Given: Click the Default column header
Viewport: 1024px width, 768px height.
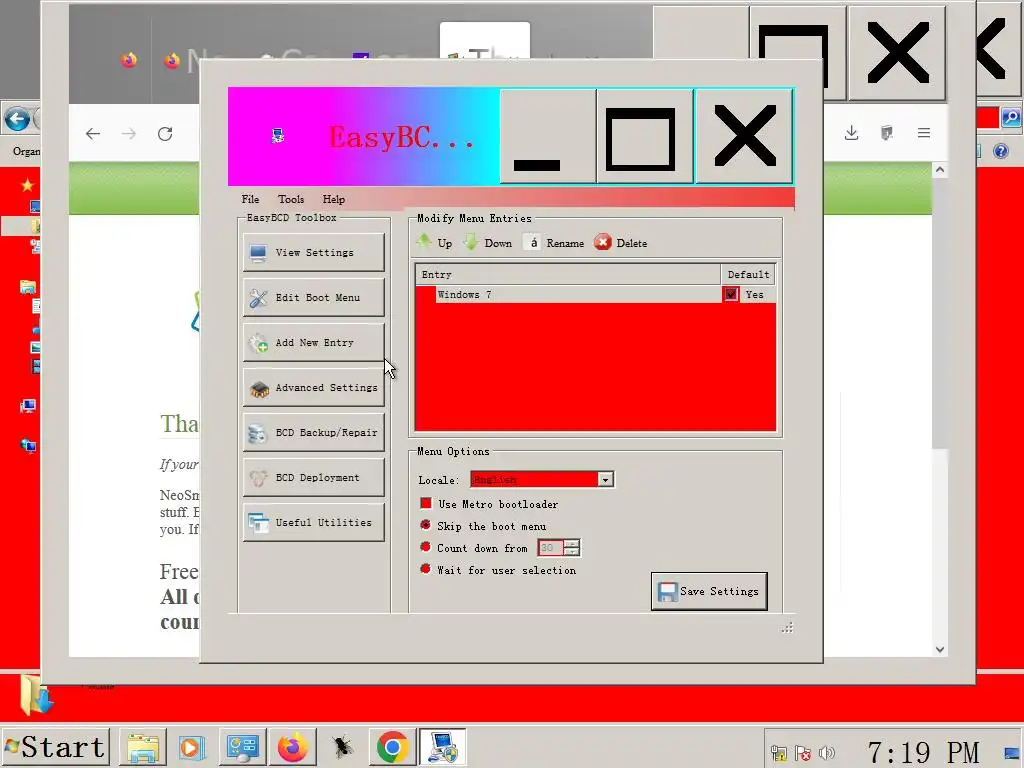Looking at the screenshot, I should (x=748, y=274).
